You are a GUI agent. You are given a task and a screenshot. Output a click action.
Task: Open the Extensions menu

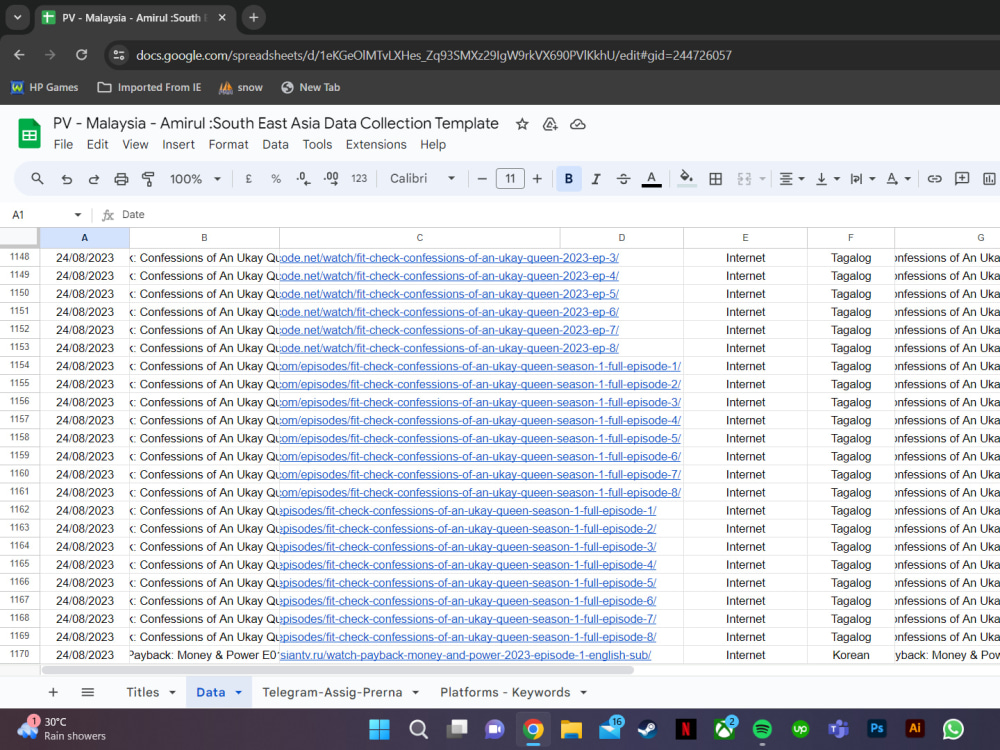[x=376, y=145]
